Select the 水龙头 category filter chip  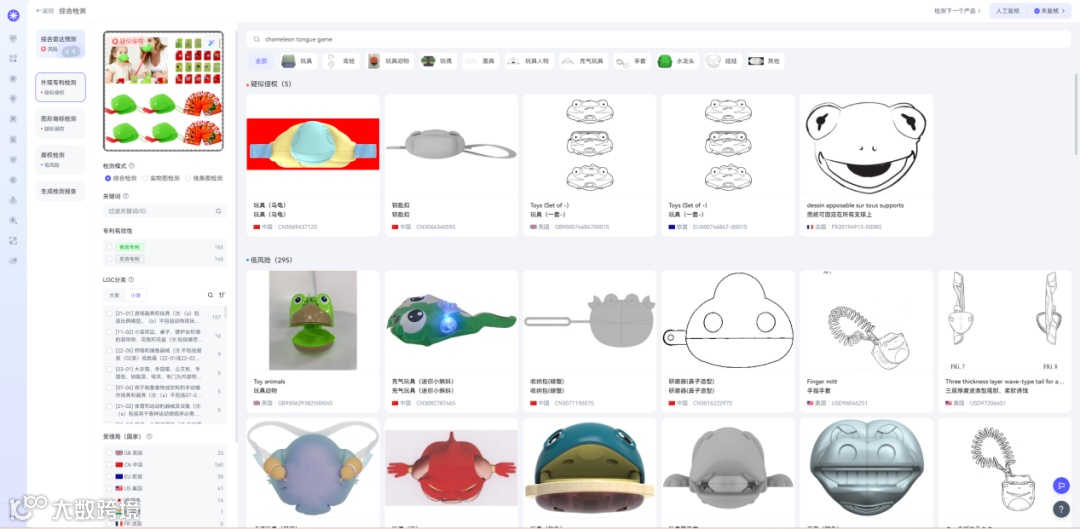(678, 61)
